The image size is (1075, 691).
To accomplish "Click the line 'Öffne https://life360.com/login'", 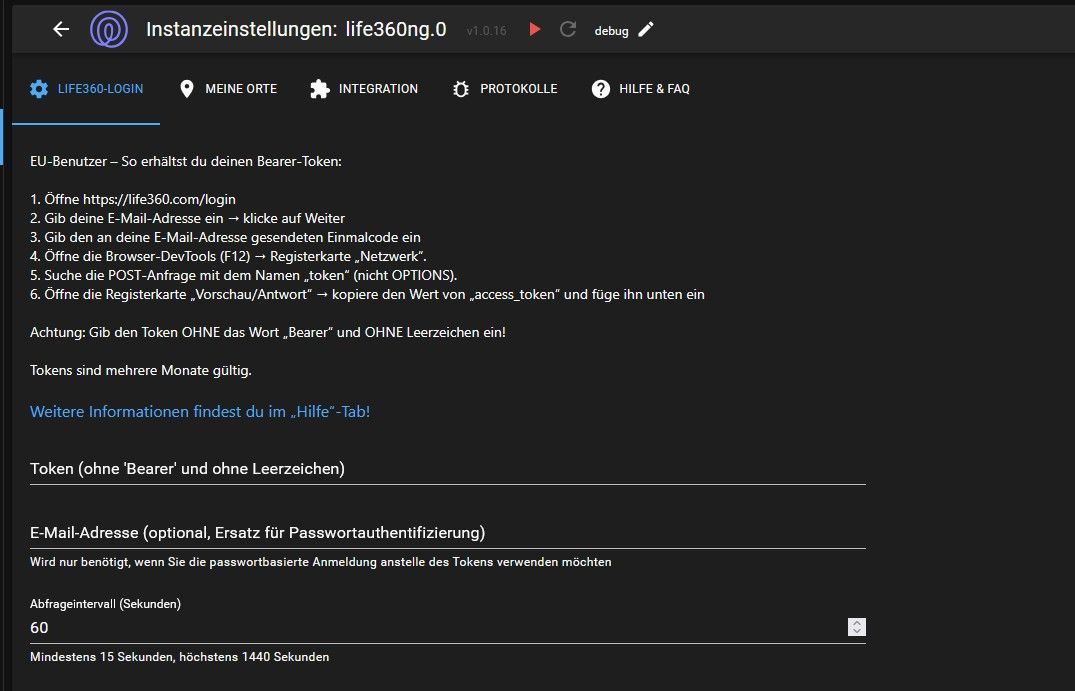I will click(133, 199).
